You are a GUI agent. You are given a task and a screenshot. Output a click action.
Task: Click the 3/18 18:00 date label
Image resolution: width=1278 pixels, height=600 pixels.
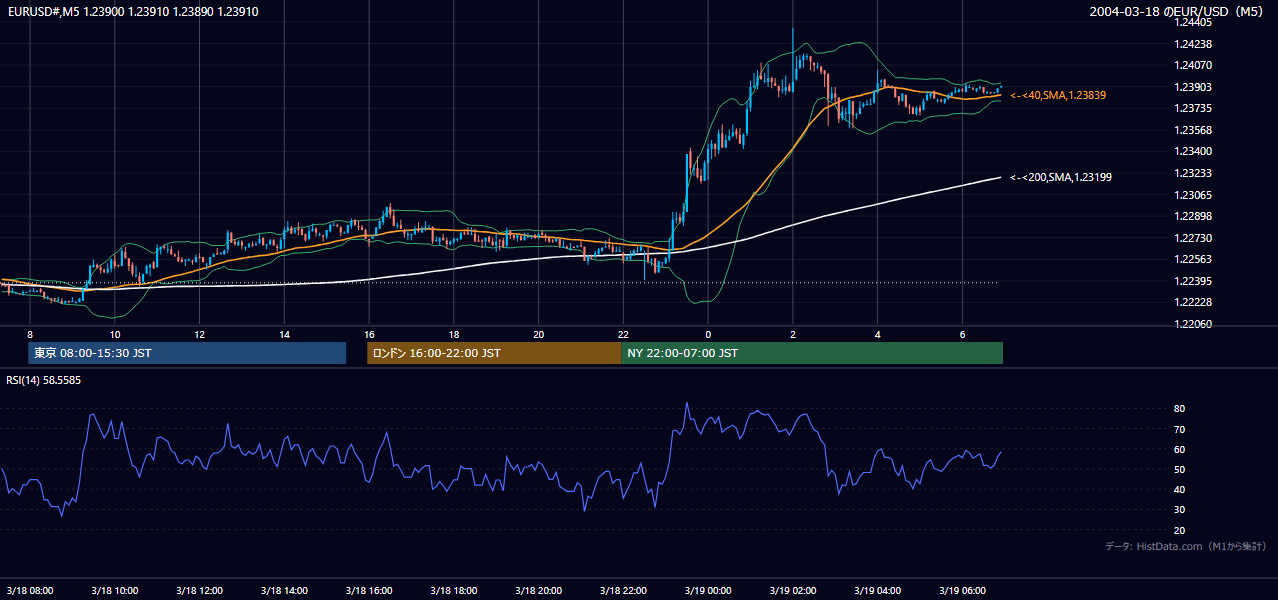coord(454,591)
